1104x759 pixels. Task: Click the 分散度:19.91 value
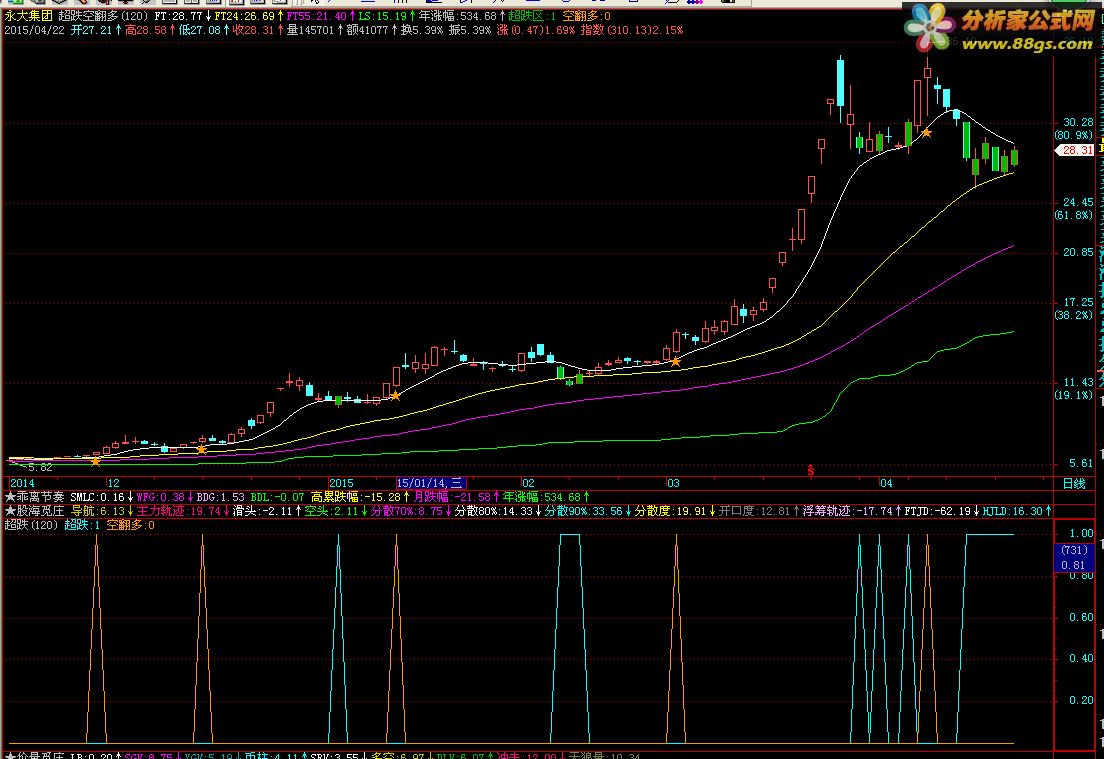pyautogui.click(x=670, y=511)
